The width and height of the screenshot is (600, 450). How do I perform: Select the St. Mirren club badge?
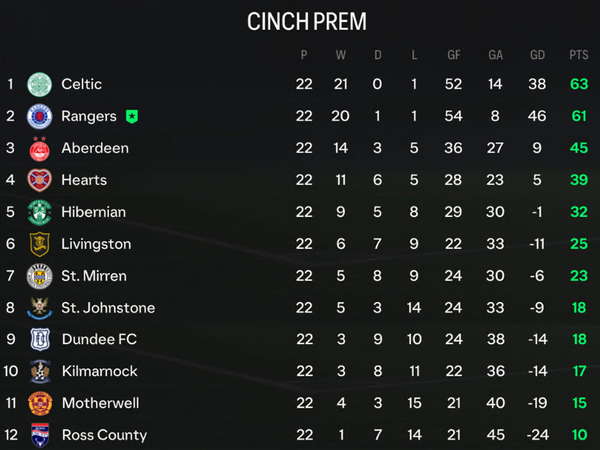click(39, 276)
